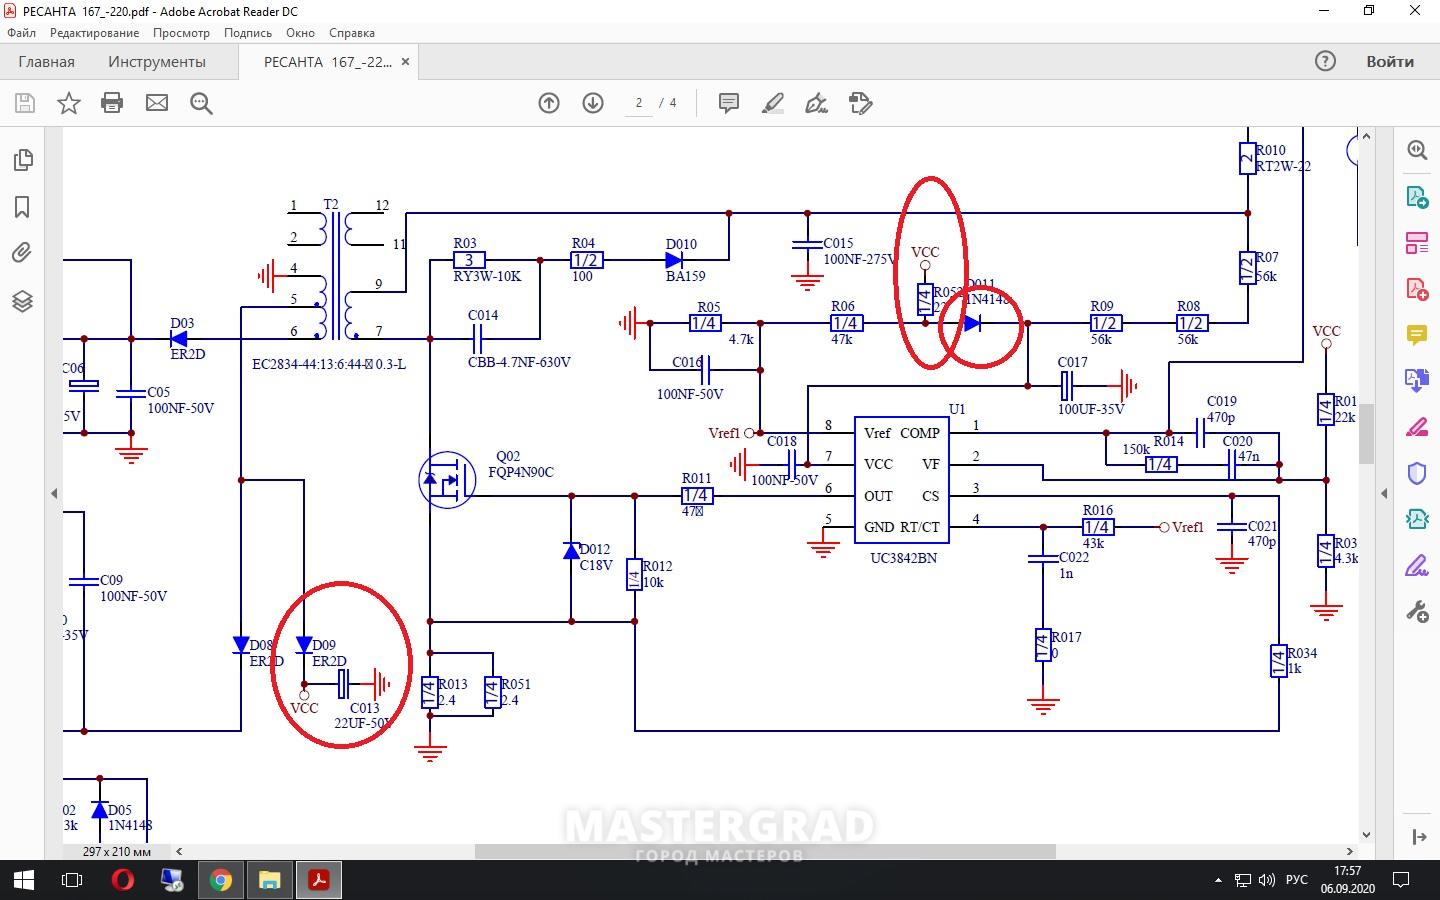
Task: Open Export PDF tool in right pane
Action: coord(1417,196)
